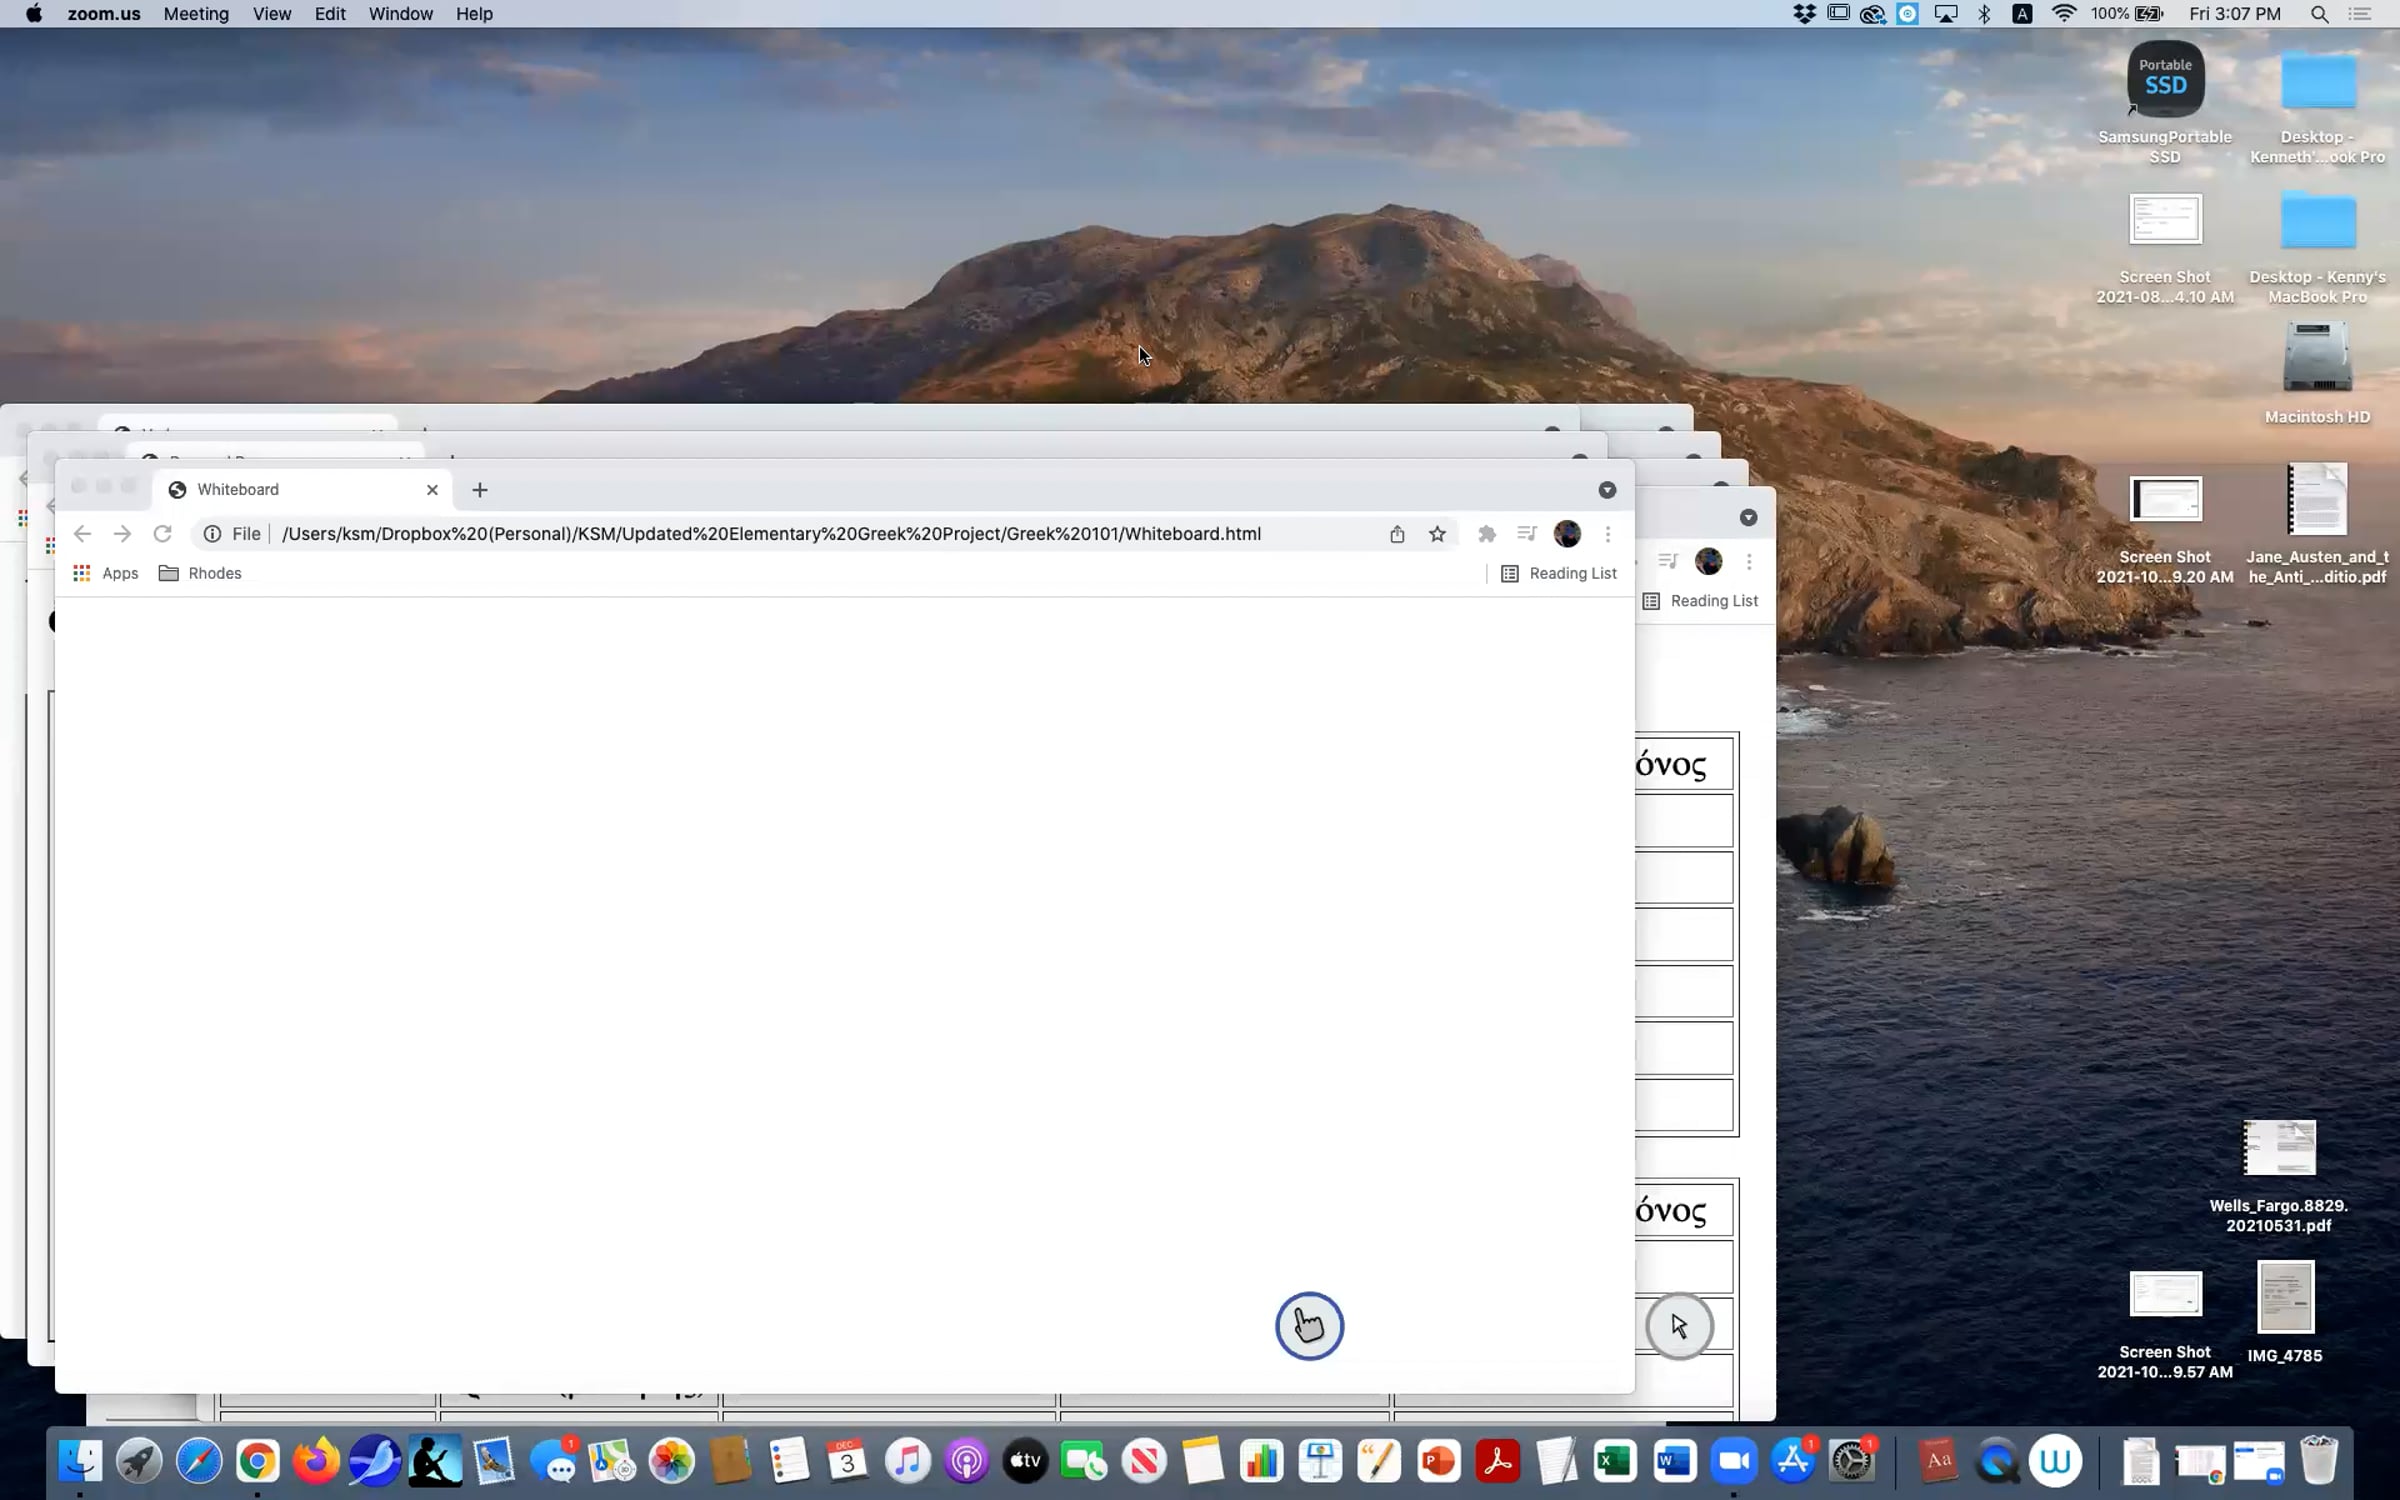Launch Music app from the Dock

click(907, 1461)
